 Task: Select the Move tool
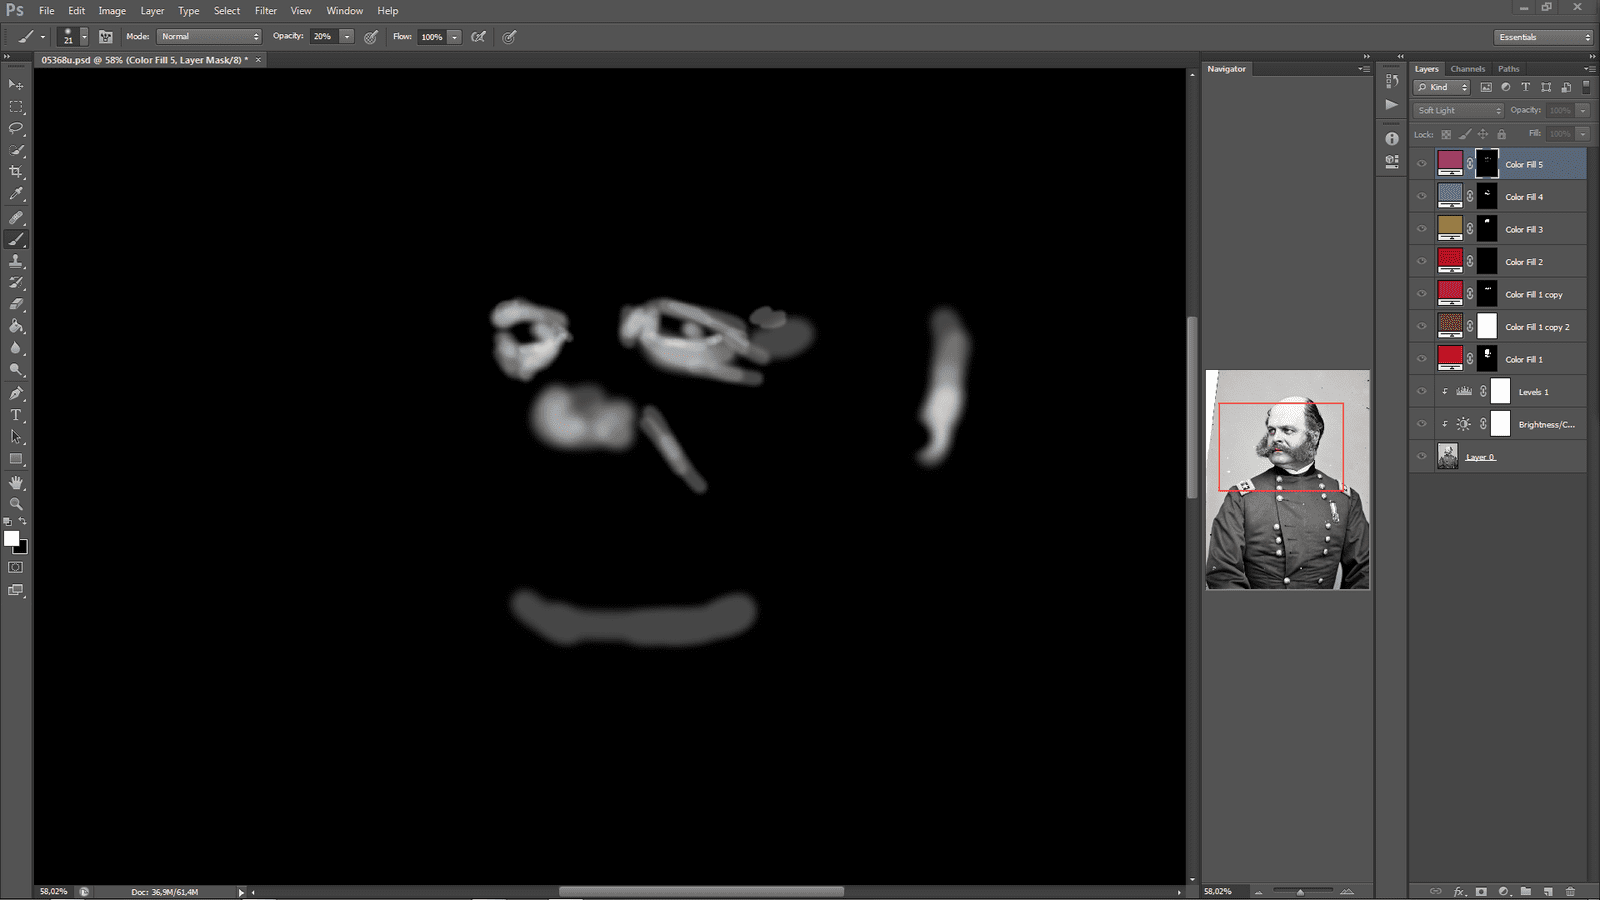tap(16, 85)
